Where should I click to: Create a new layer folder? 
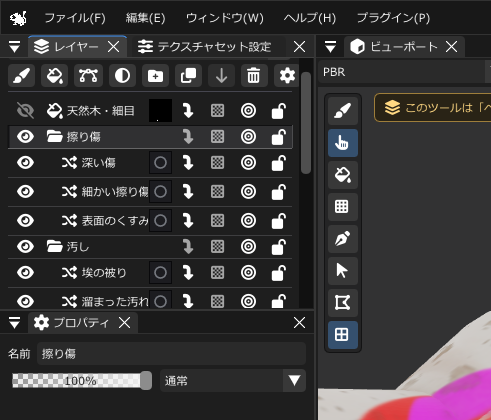click(155, 76)
